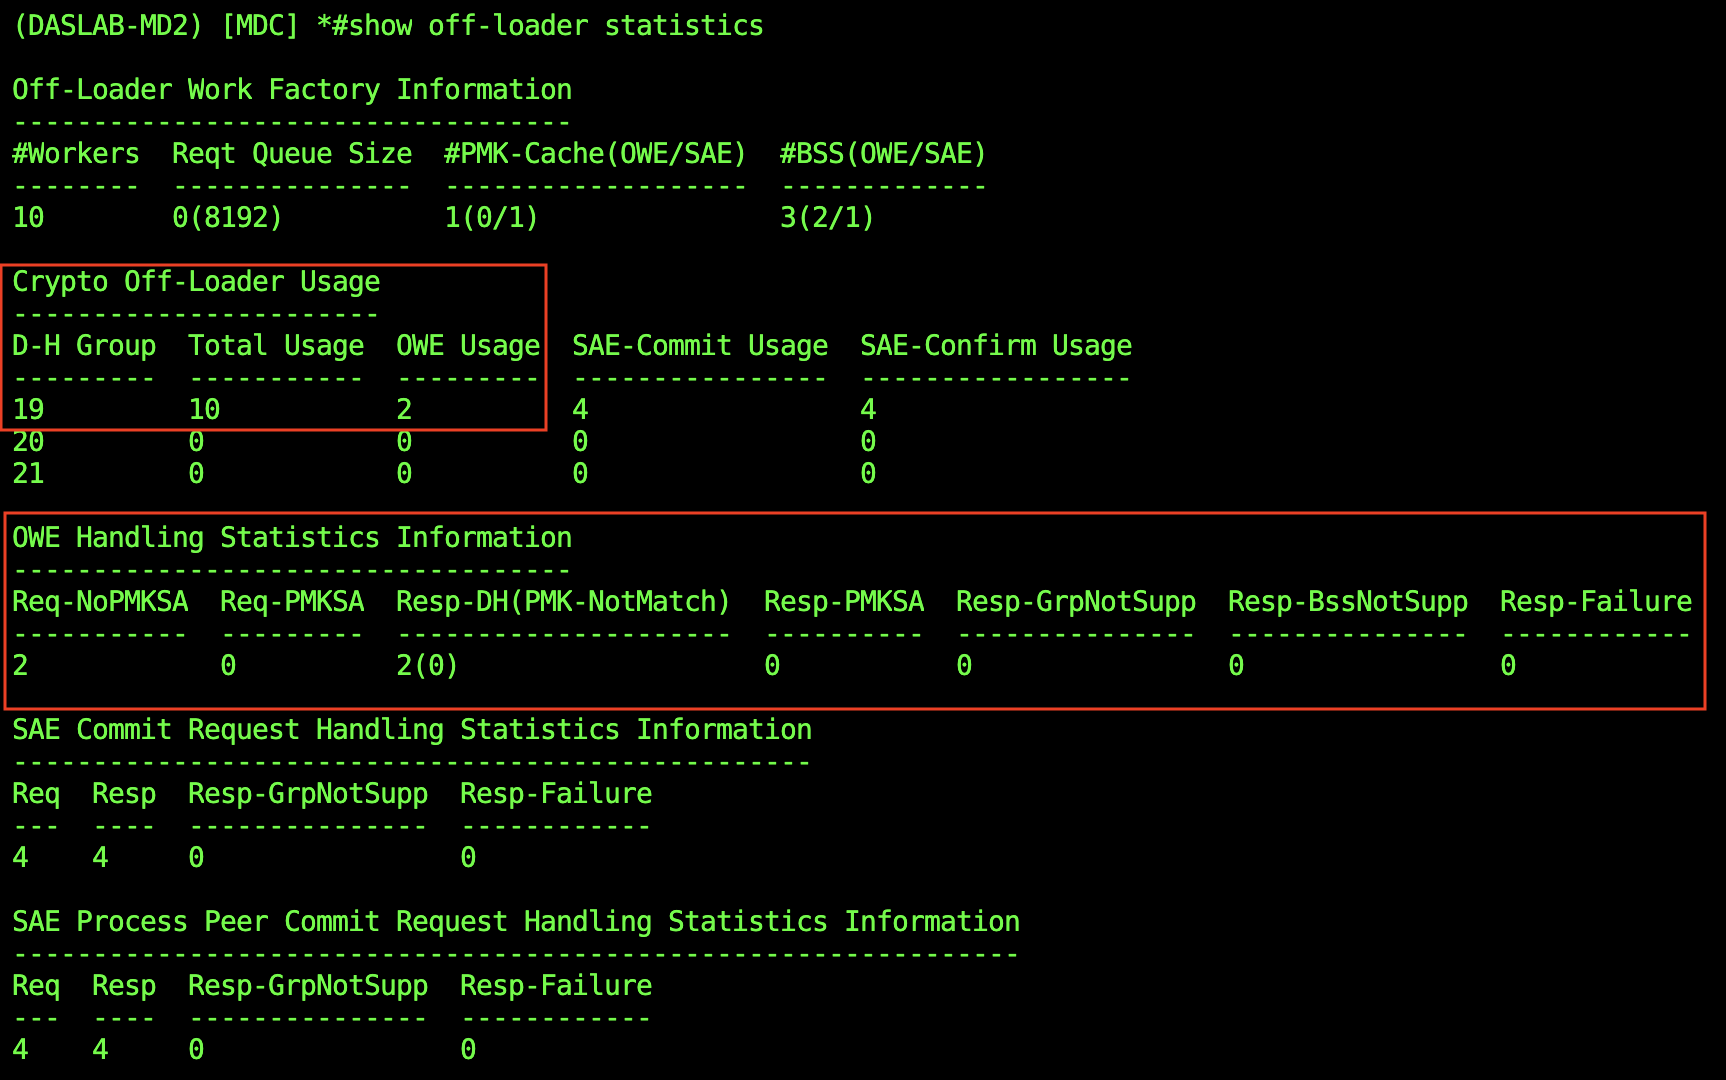1726x1080 pixels.
Task: Select the SAE-Commit Usage value 4
Action: pos(580,409)
